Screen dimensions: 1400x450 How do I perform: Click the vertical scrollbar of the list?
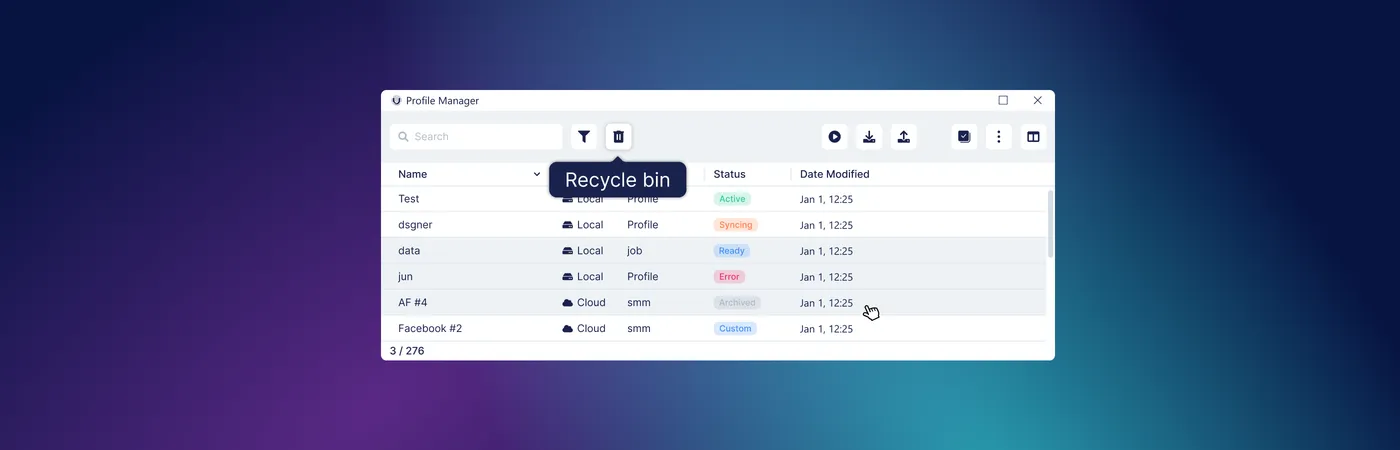[1050, 225]
